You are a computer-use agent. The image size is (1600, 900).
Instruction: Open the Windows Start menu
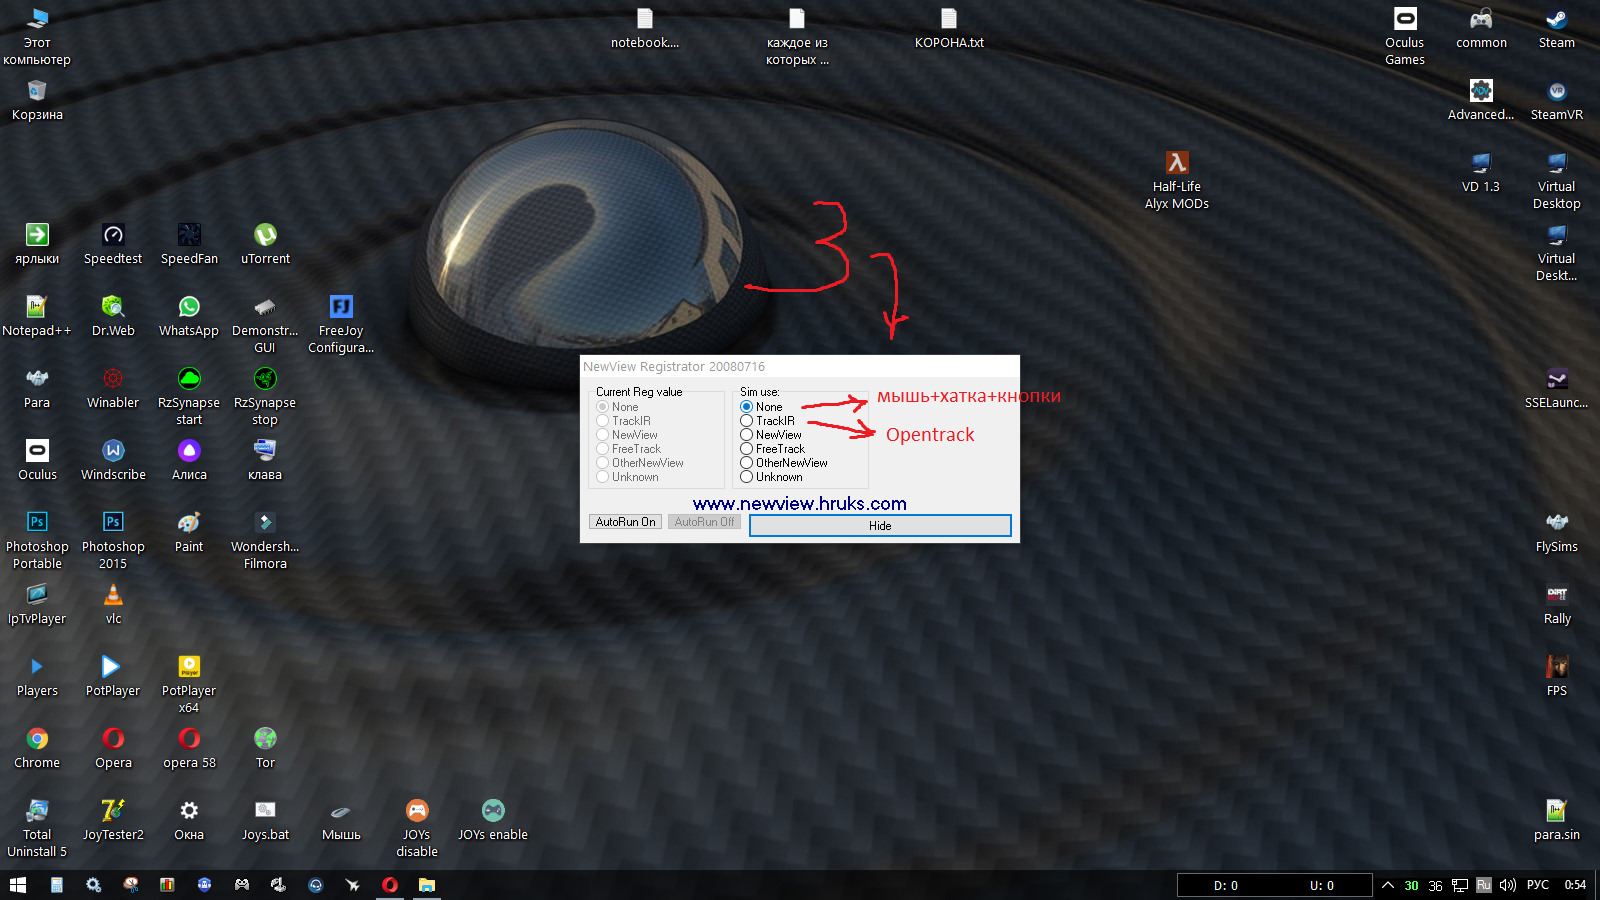18,885
